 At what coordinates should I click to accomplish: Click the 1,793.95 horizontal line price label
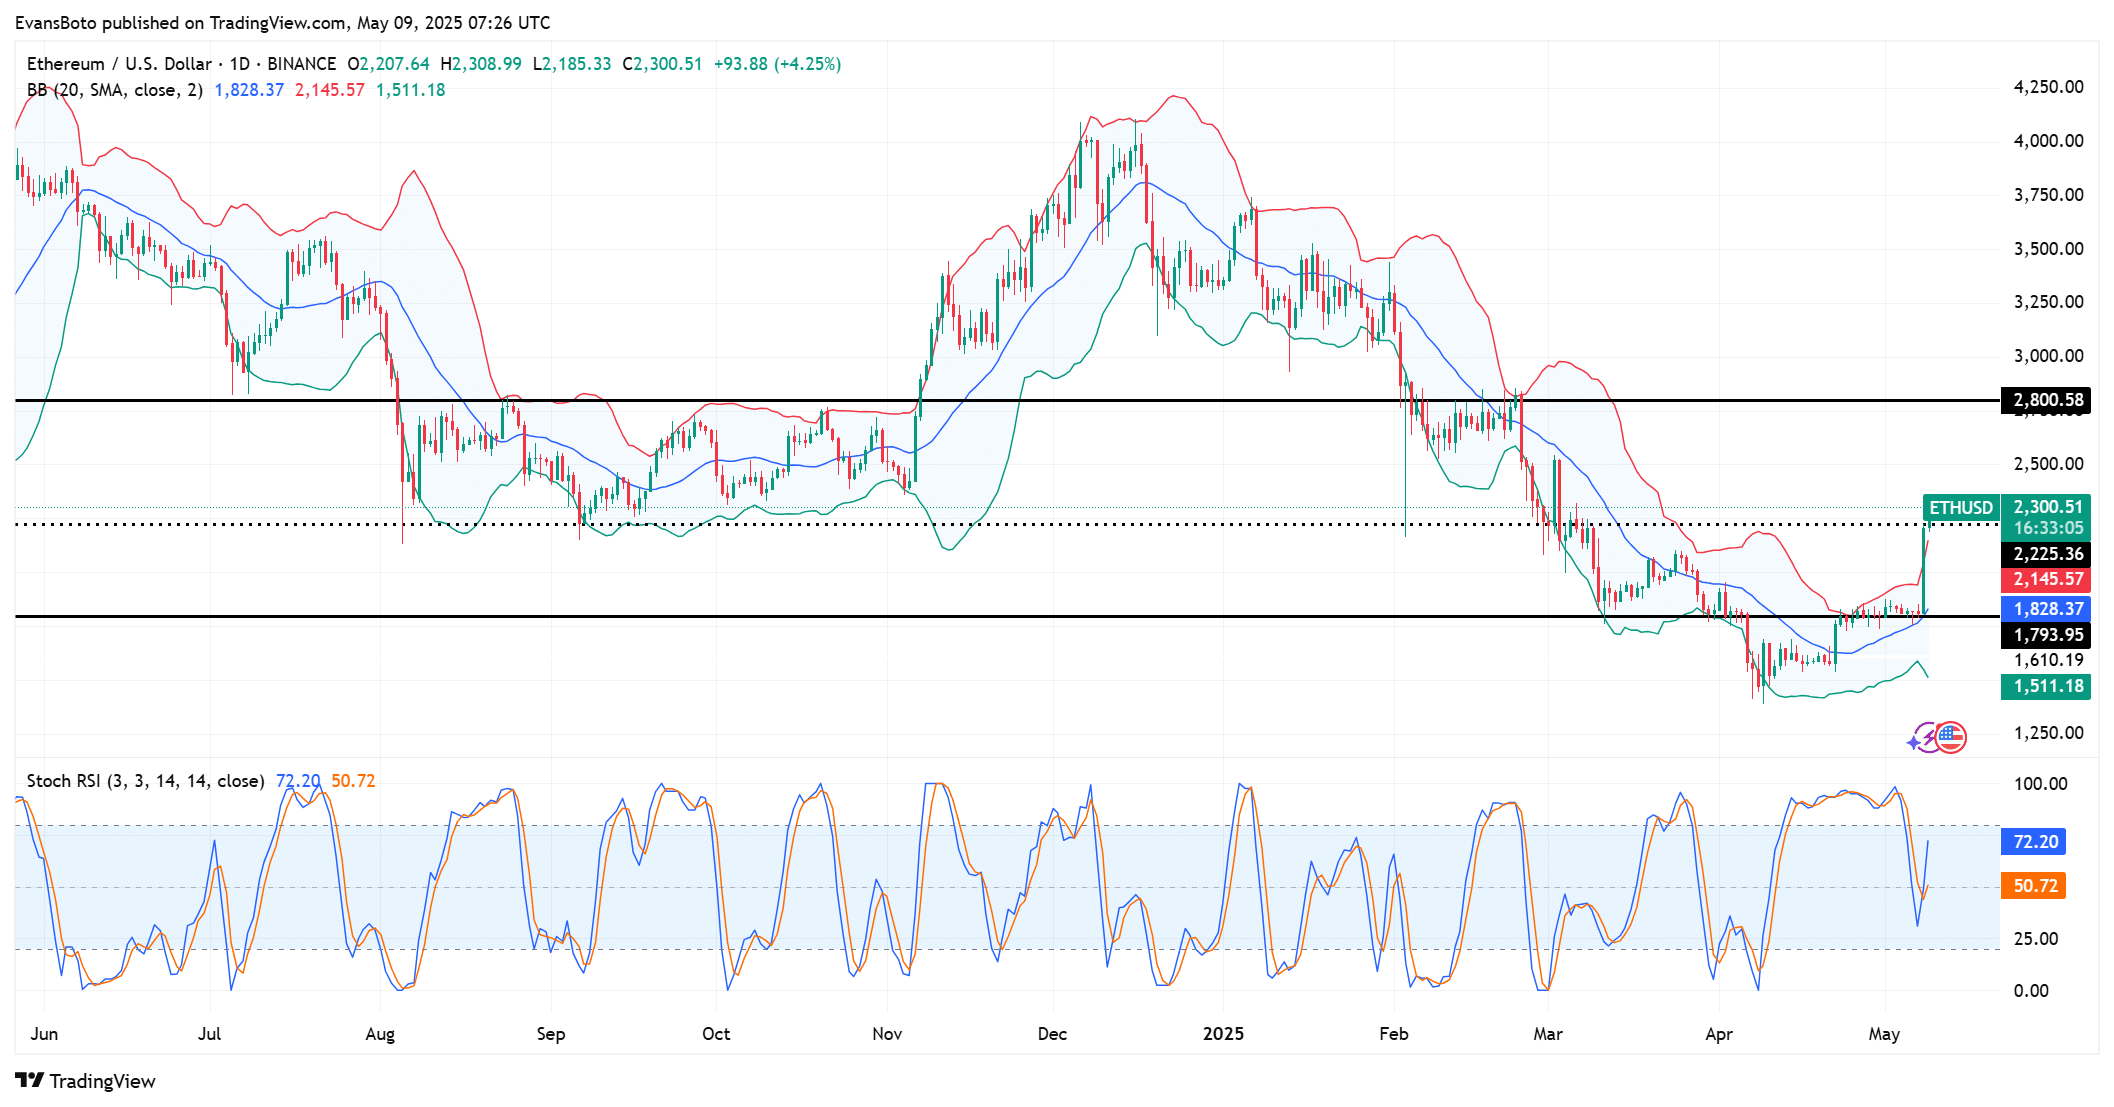[x=2047, y=635]
